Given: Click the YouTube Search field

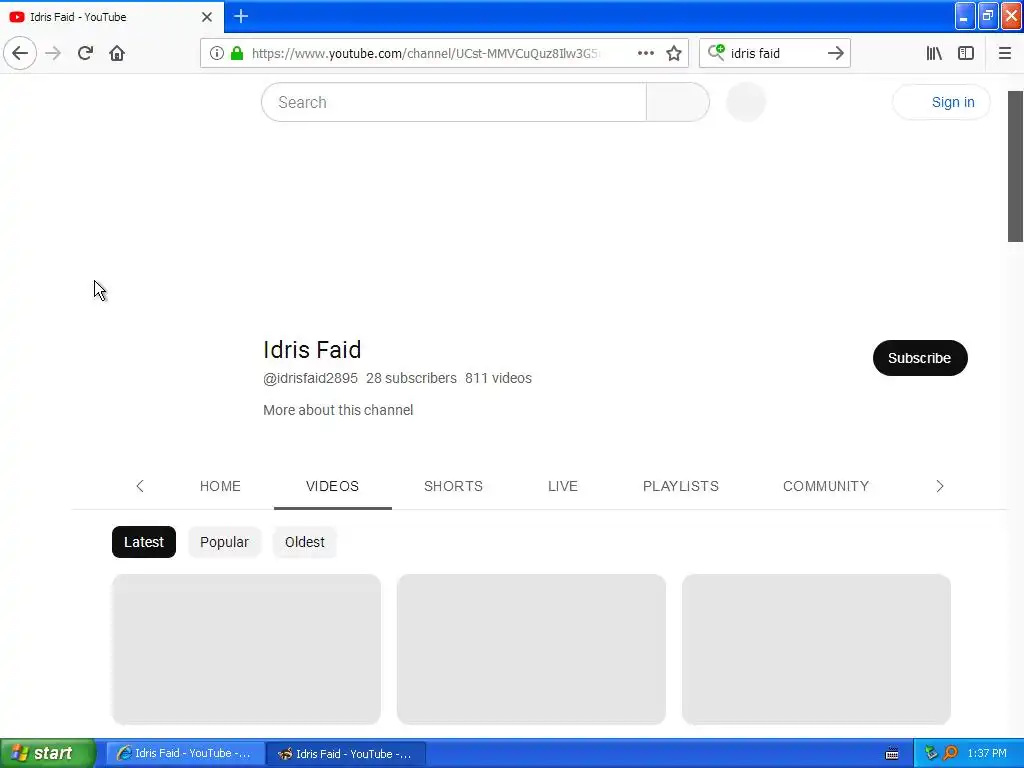Looking at the screenshot, I should point(454,102).
